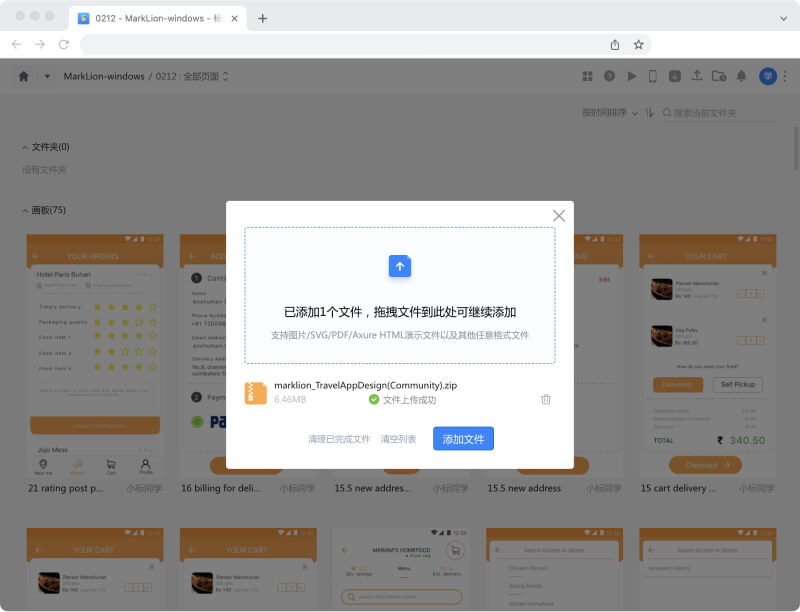Click the help question mark icon

[x=609, y=76]
